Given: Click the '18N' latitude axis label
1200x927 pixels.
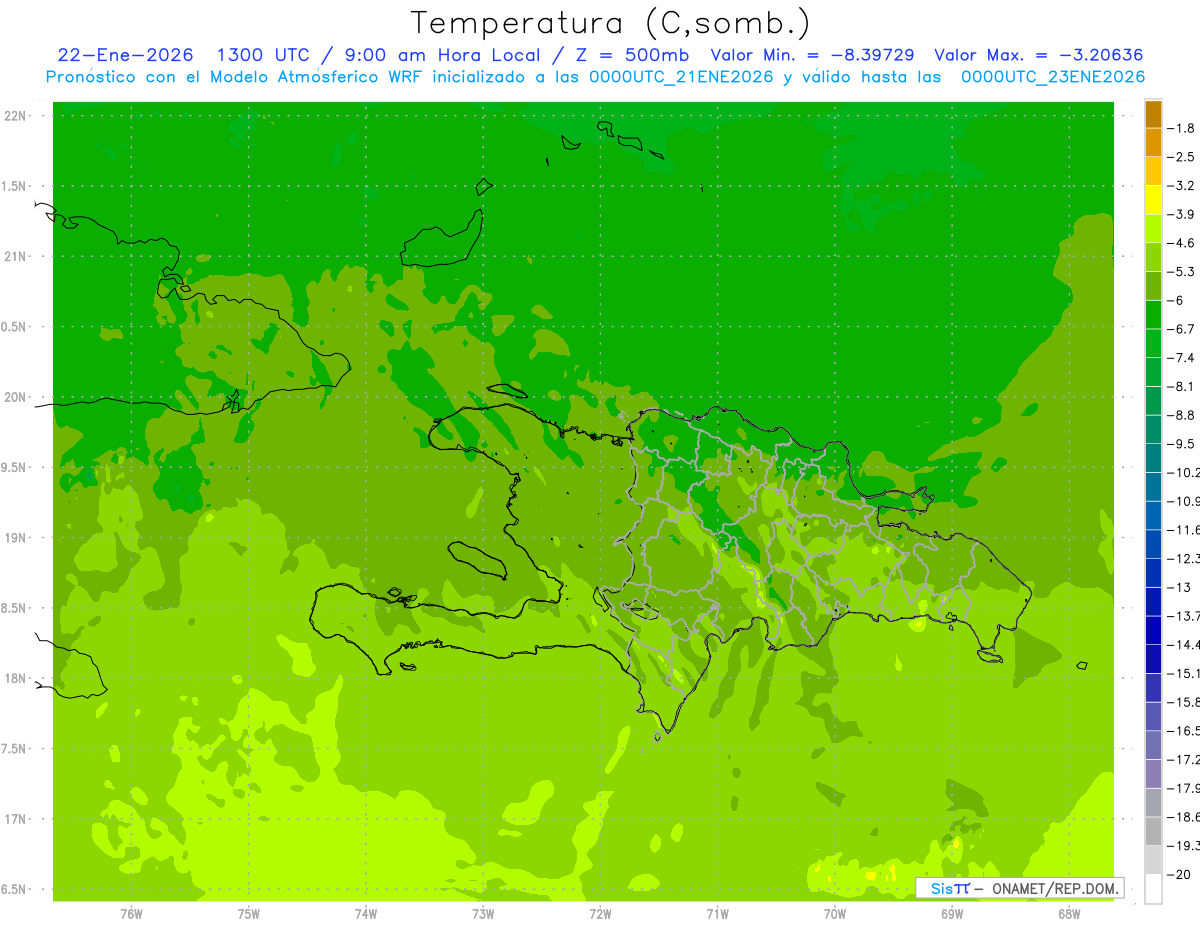Looking at the screenshot, I should [15, 678].
